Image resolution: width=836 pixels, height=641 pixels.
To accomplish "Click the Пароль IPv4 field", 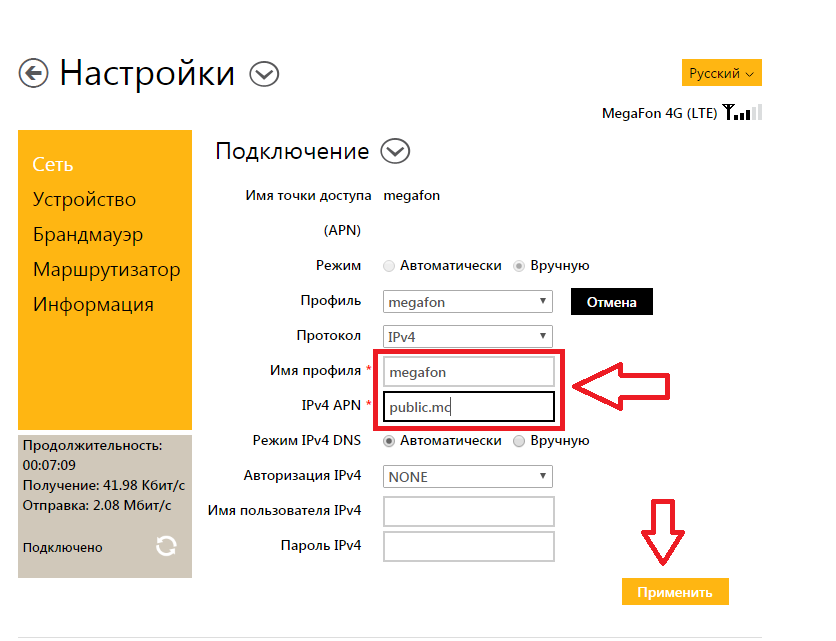I will [x=469, y=547].
